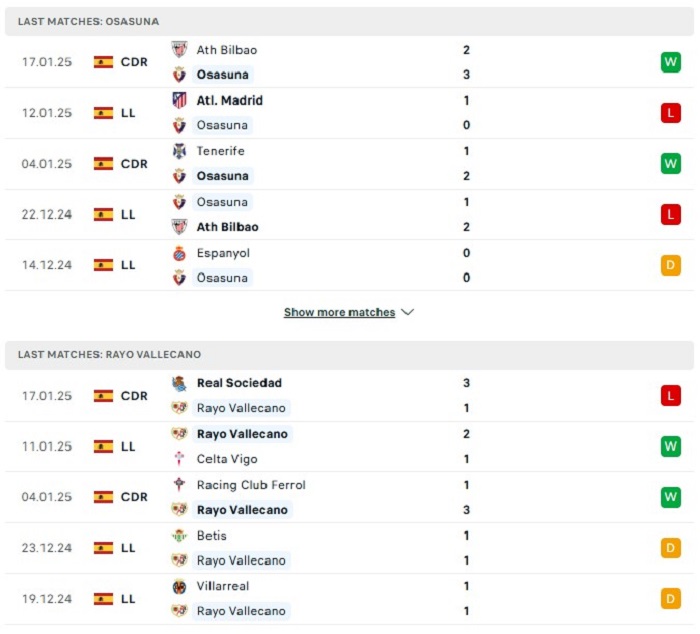The image size is (700, 634).
Task: Click the Spain flag beside 17.01.25 Osasuna match
Action: click(x=103, y=62)
